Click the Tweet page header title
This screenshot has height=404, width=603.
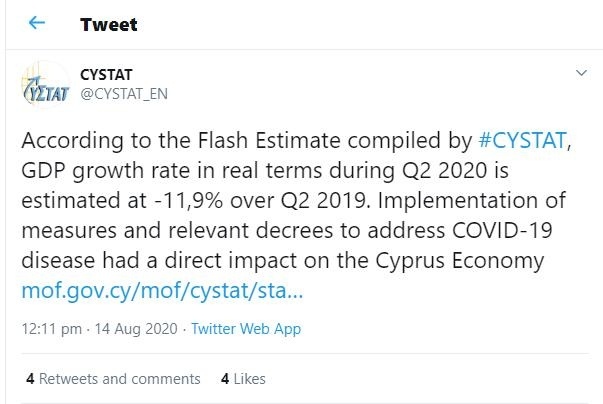[x=108, y=25]
